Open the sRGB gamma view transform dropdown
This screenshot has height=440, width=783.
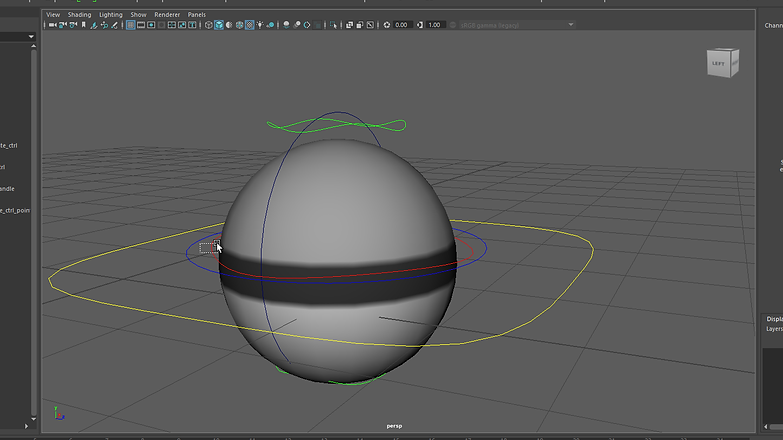tap(517, 25)
